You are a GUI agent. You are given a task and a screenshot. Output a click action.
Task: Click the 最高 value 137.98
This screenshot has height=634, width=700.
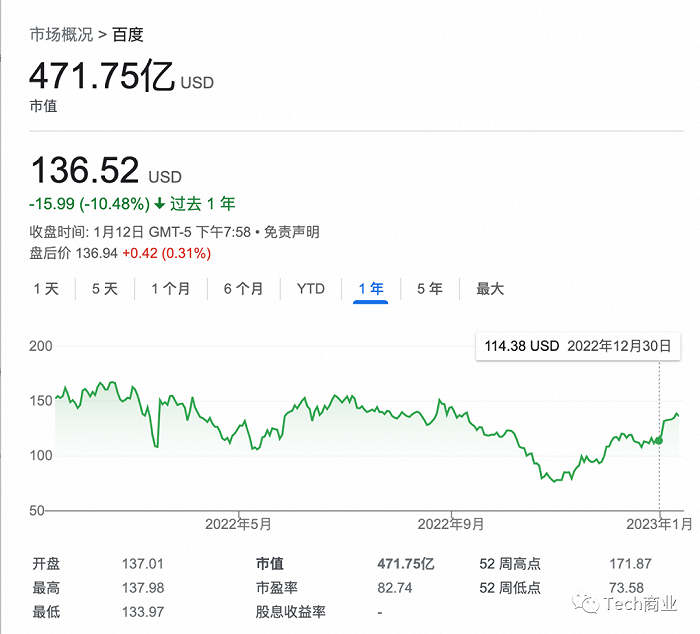143,588
